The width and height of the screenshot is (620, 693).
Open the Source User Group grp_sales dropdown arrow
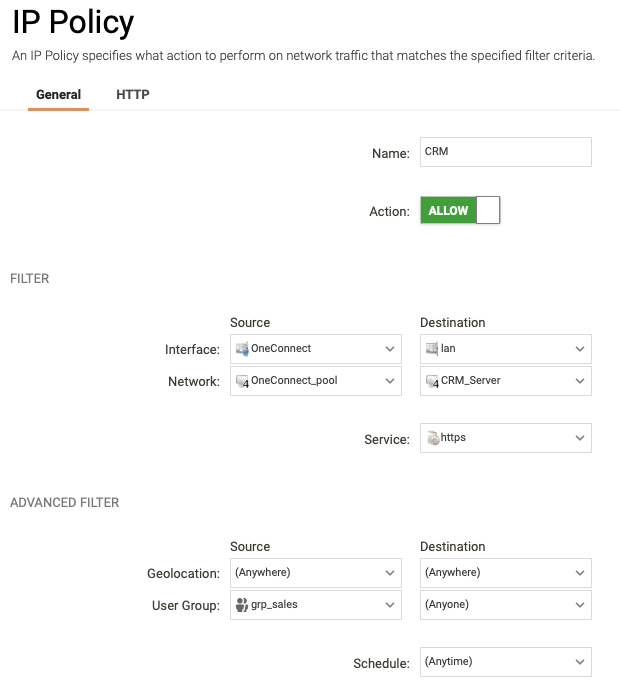[x=390, y=605]
